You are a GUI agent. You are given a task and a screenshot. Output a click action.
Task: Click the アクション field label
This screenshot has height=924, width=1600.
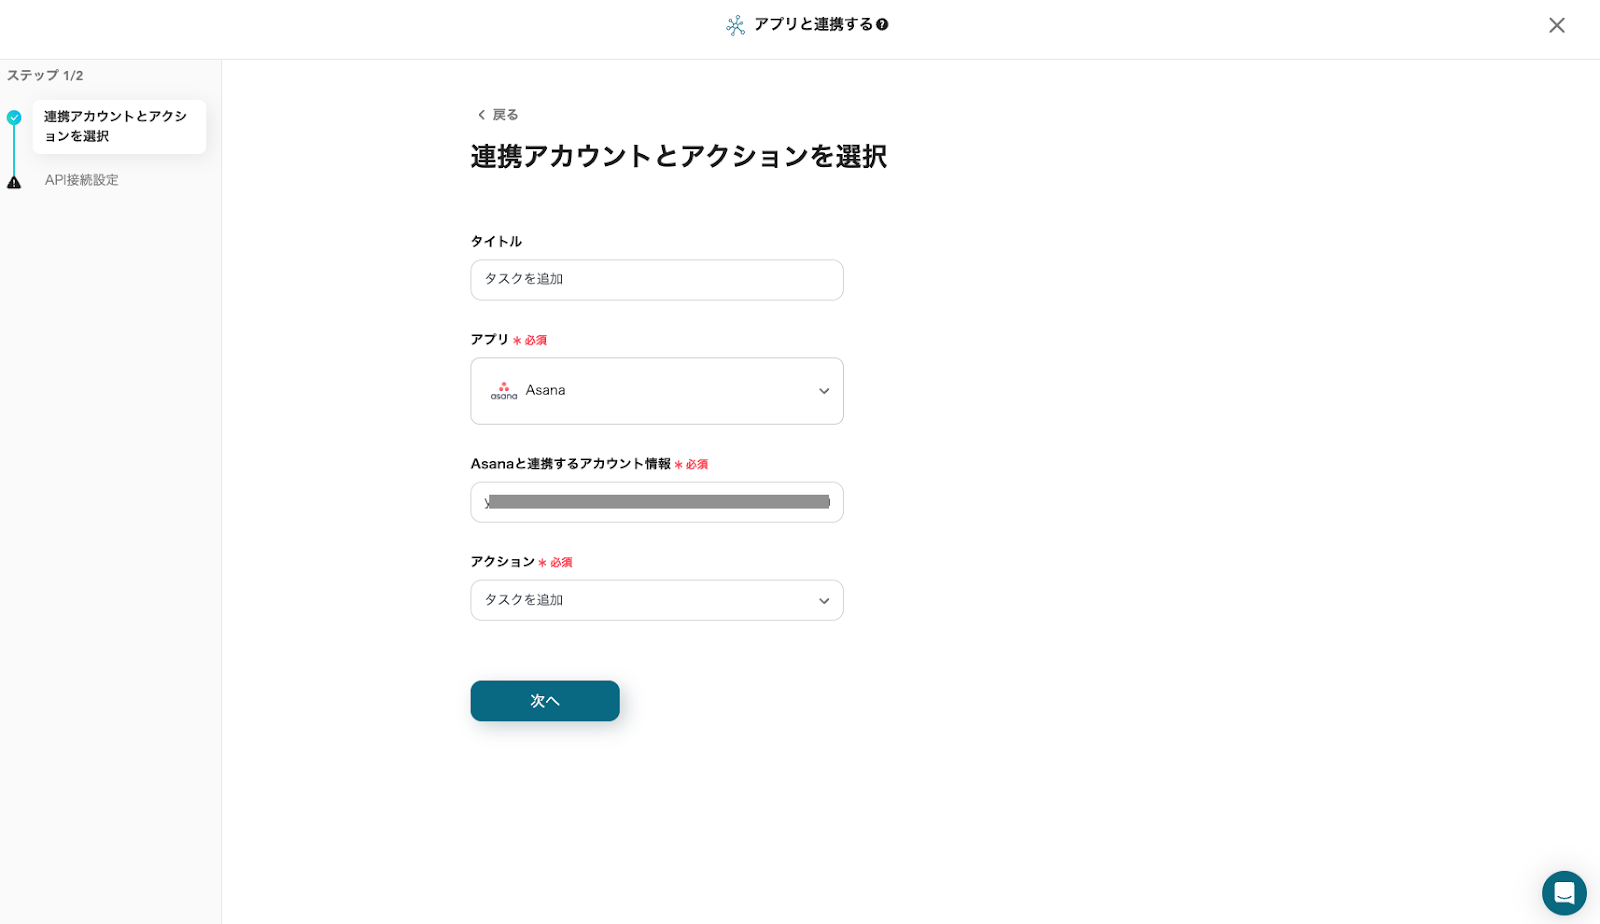pos(502,562)
